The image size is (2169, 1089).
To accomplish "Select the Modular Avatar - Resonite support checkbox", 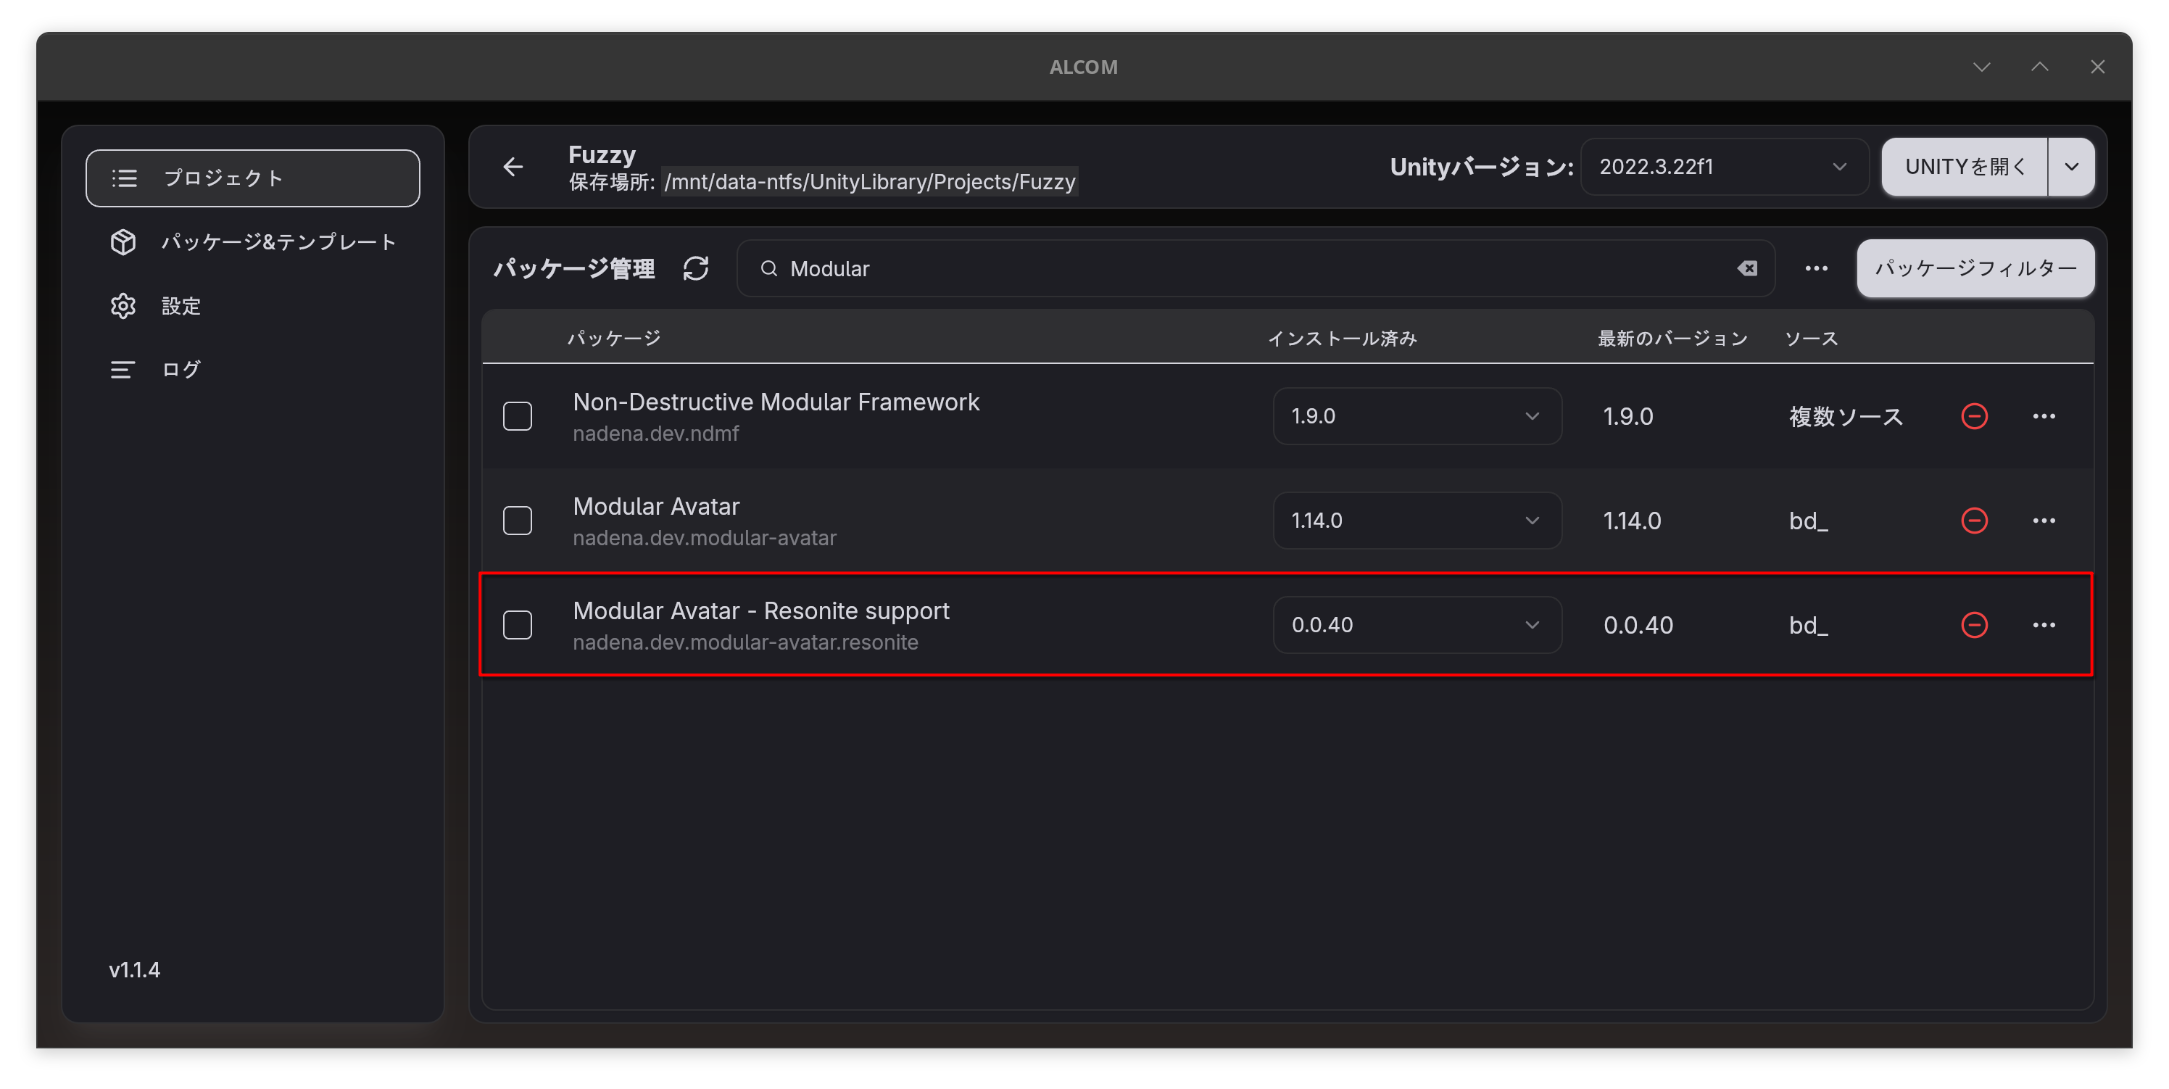I will click(x=517, y=625).
